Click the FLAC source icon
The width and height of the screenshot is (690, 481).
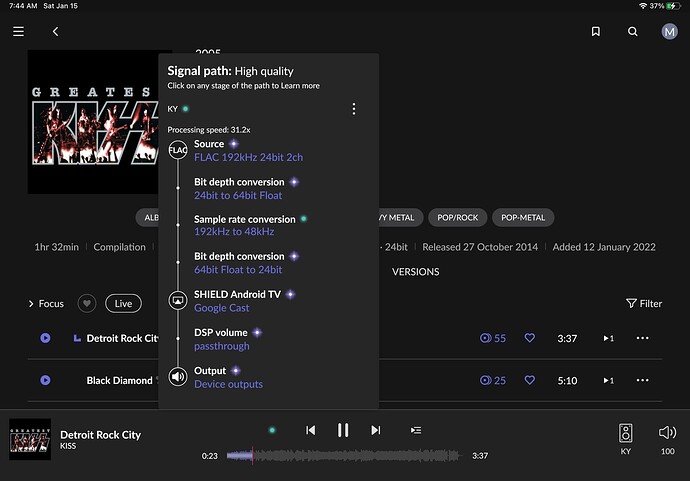pyautogui.click(x=178, y=150)
